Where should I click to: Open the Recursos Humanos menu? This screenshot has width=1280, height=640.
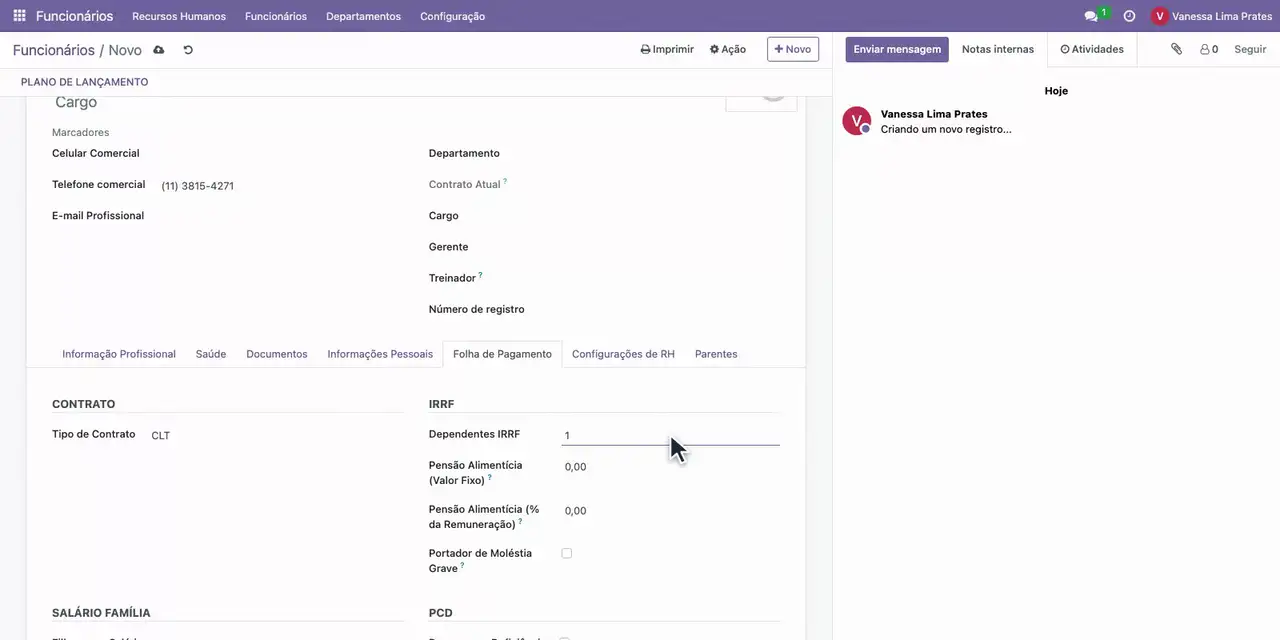coord(179,16)
